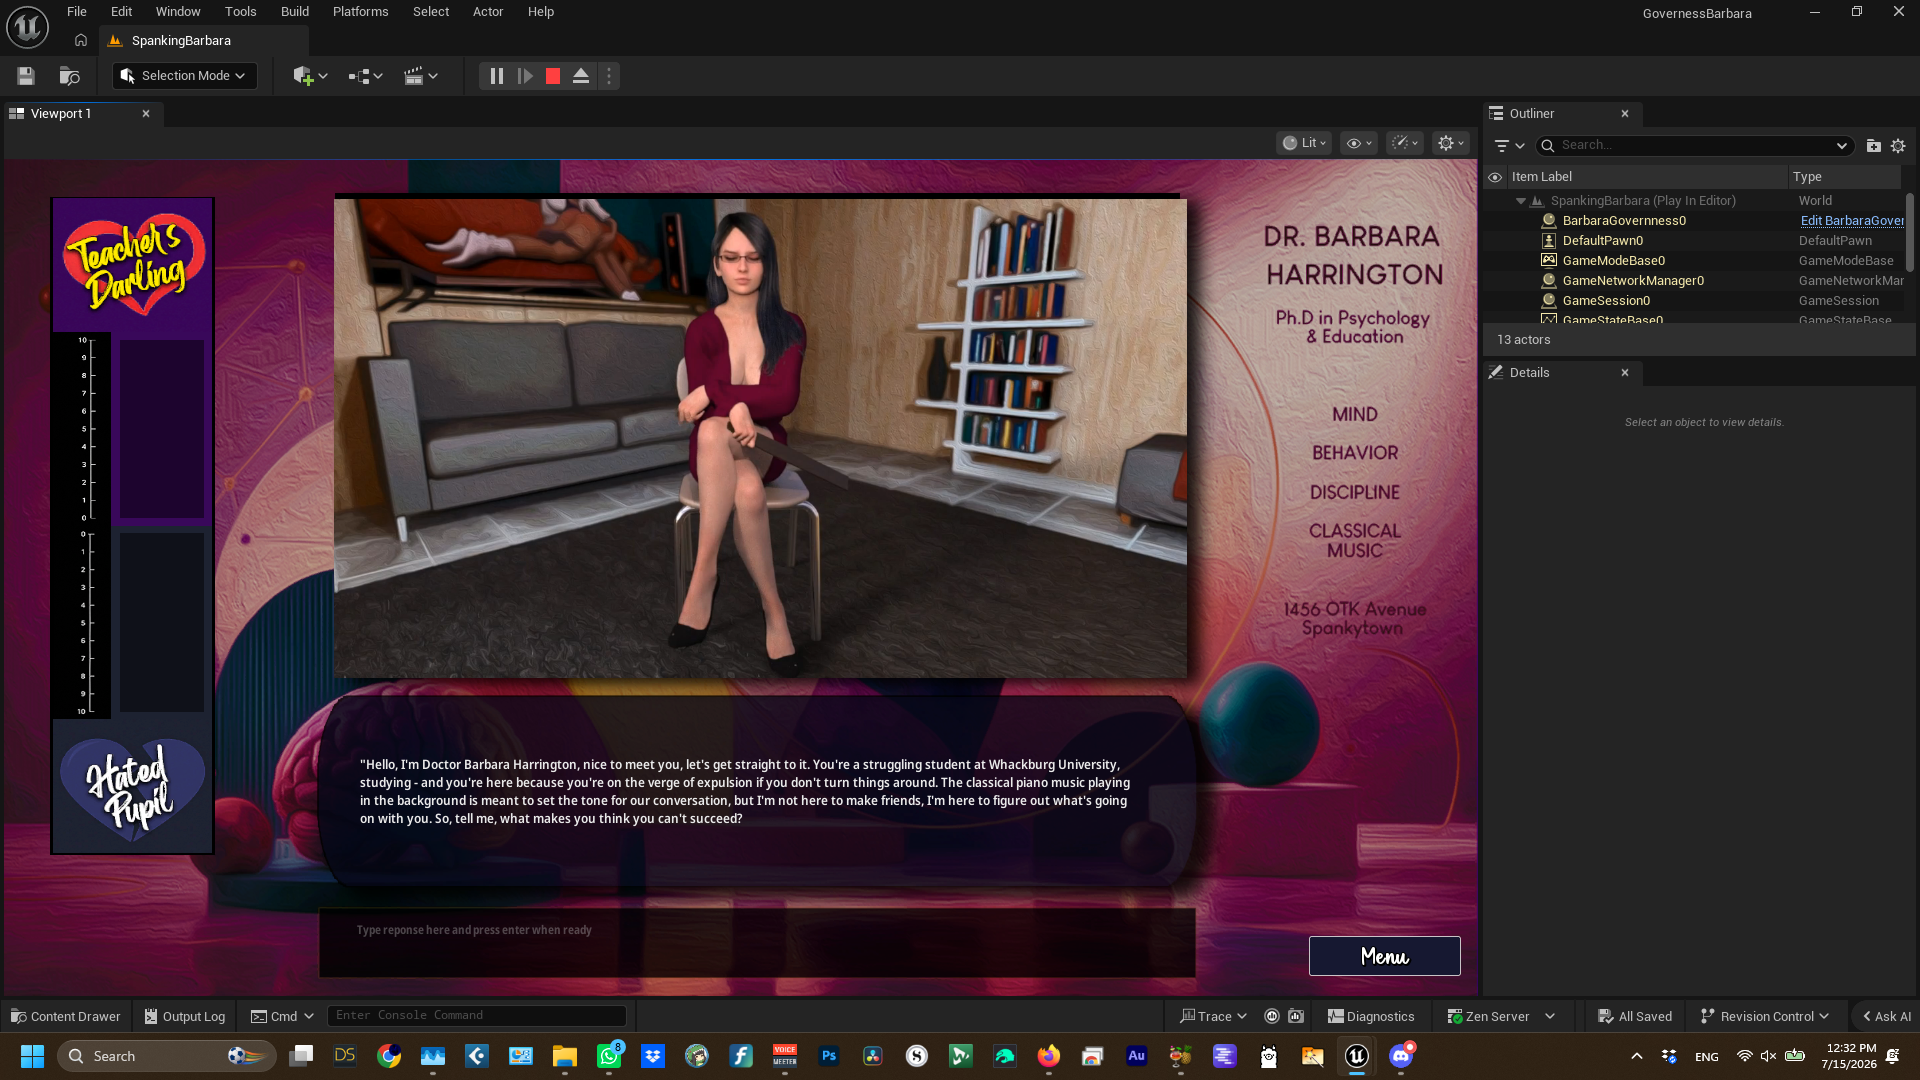Click the Edit BarbaraGoverness blueprint link
Screen dimensions: 1920x1080
coord(1852,221)
